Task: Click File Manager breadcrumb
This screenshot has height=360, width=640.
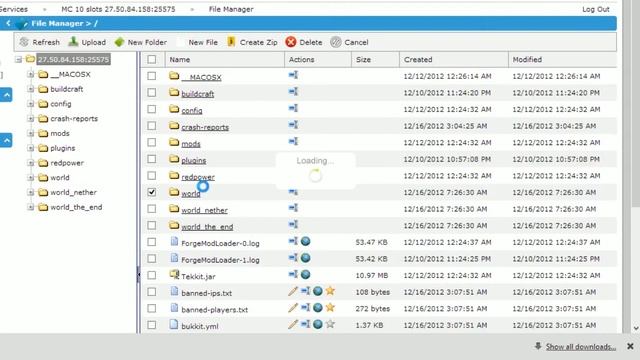Action: [231, 9]
